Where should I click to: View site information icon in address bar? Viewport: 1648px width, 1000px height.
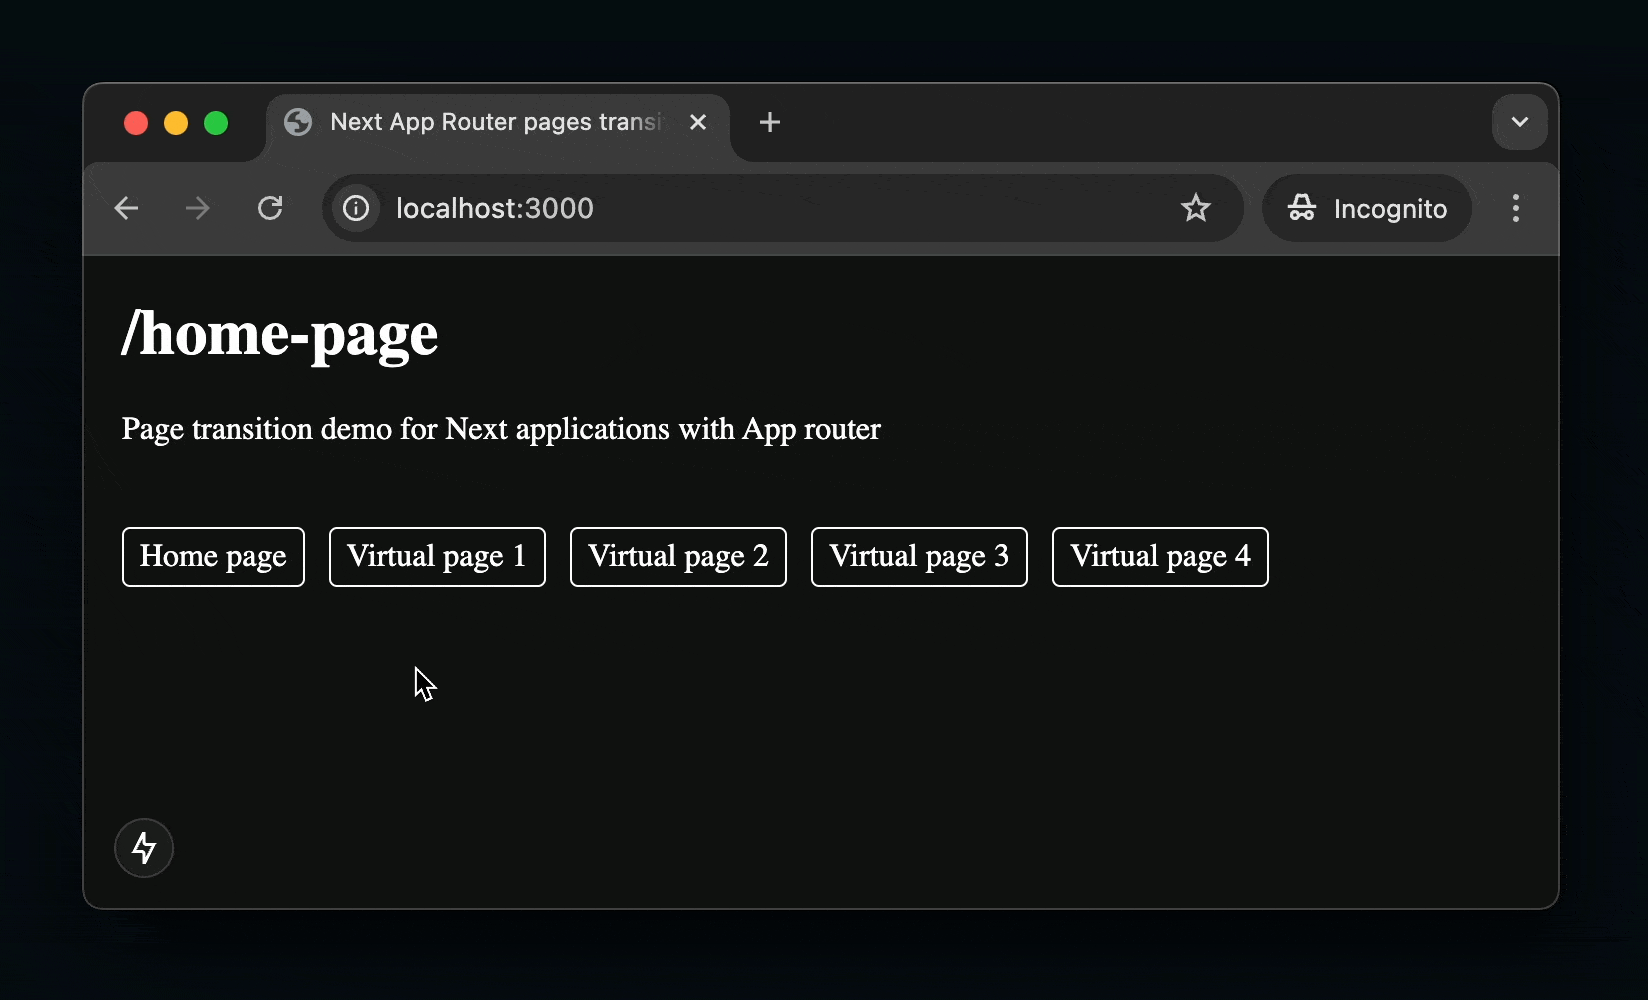(x=356, y=208)
